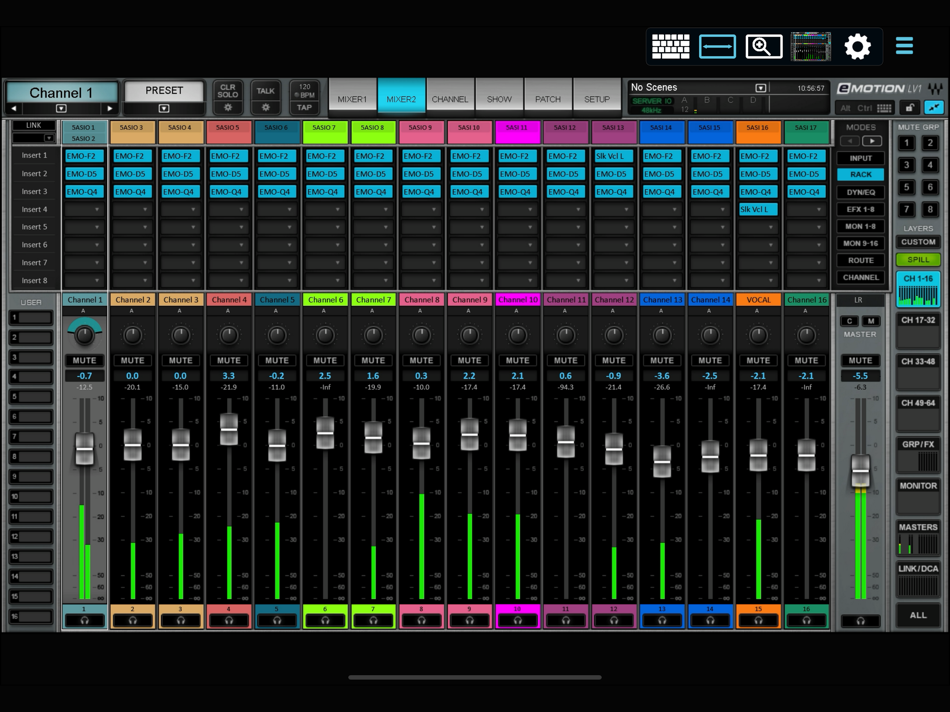950x712 pixels.
Task: Open the blue hamburger menu icon
Action: [x=904, y=45]
